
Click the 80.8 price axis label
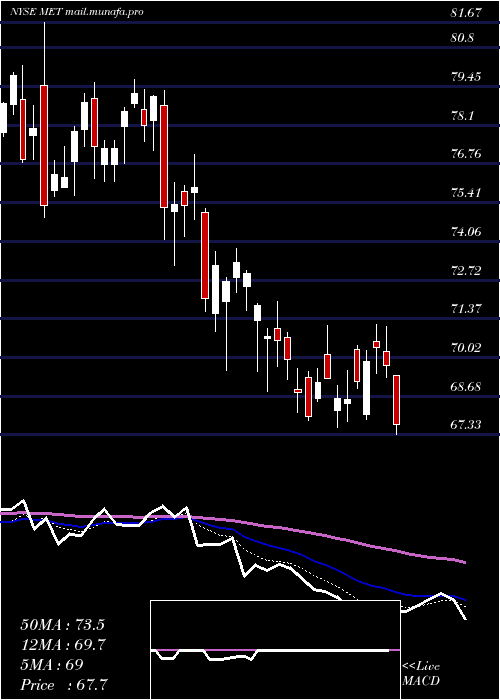[462, 38]
